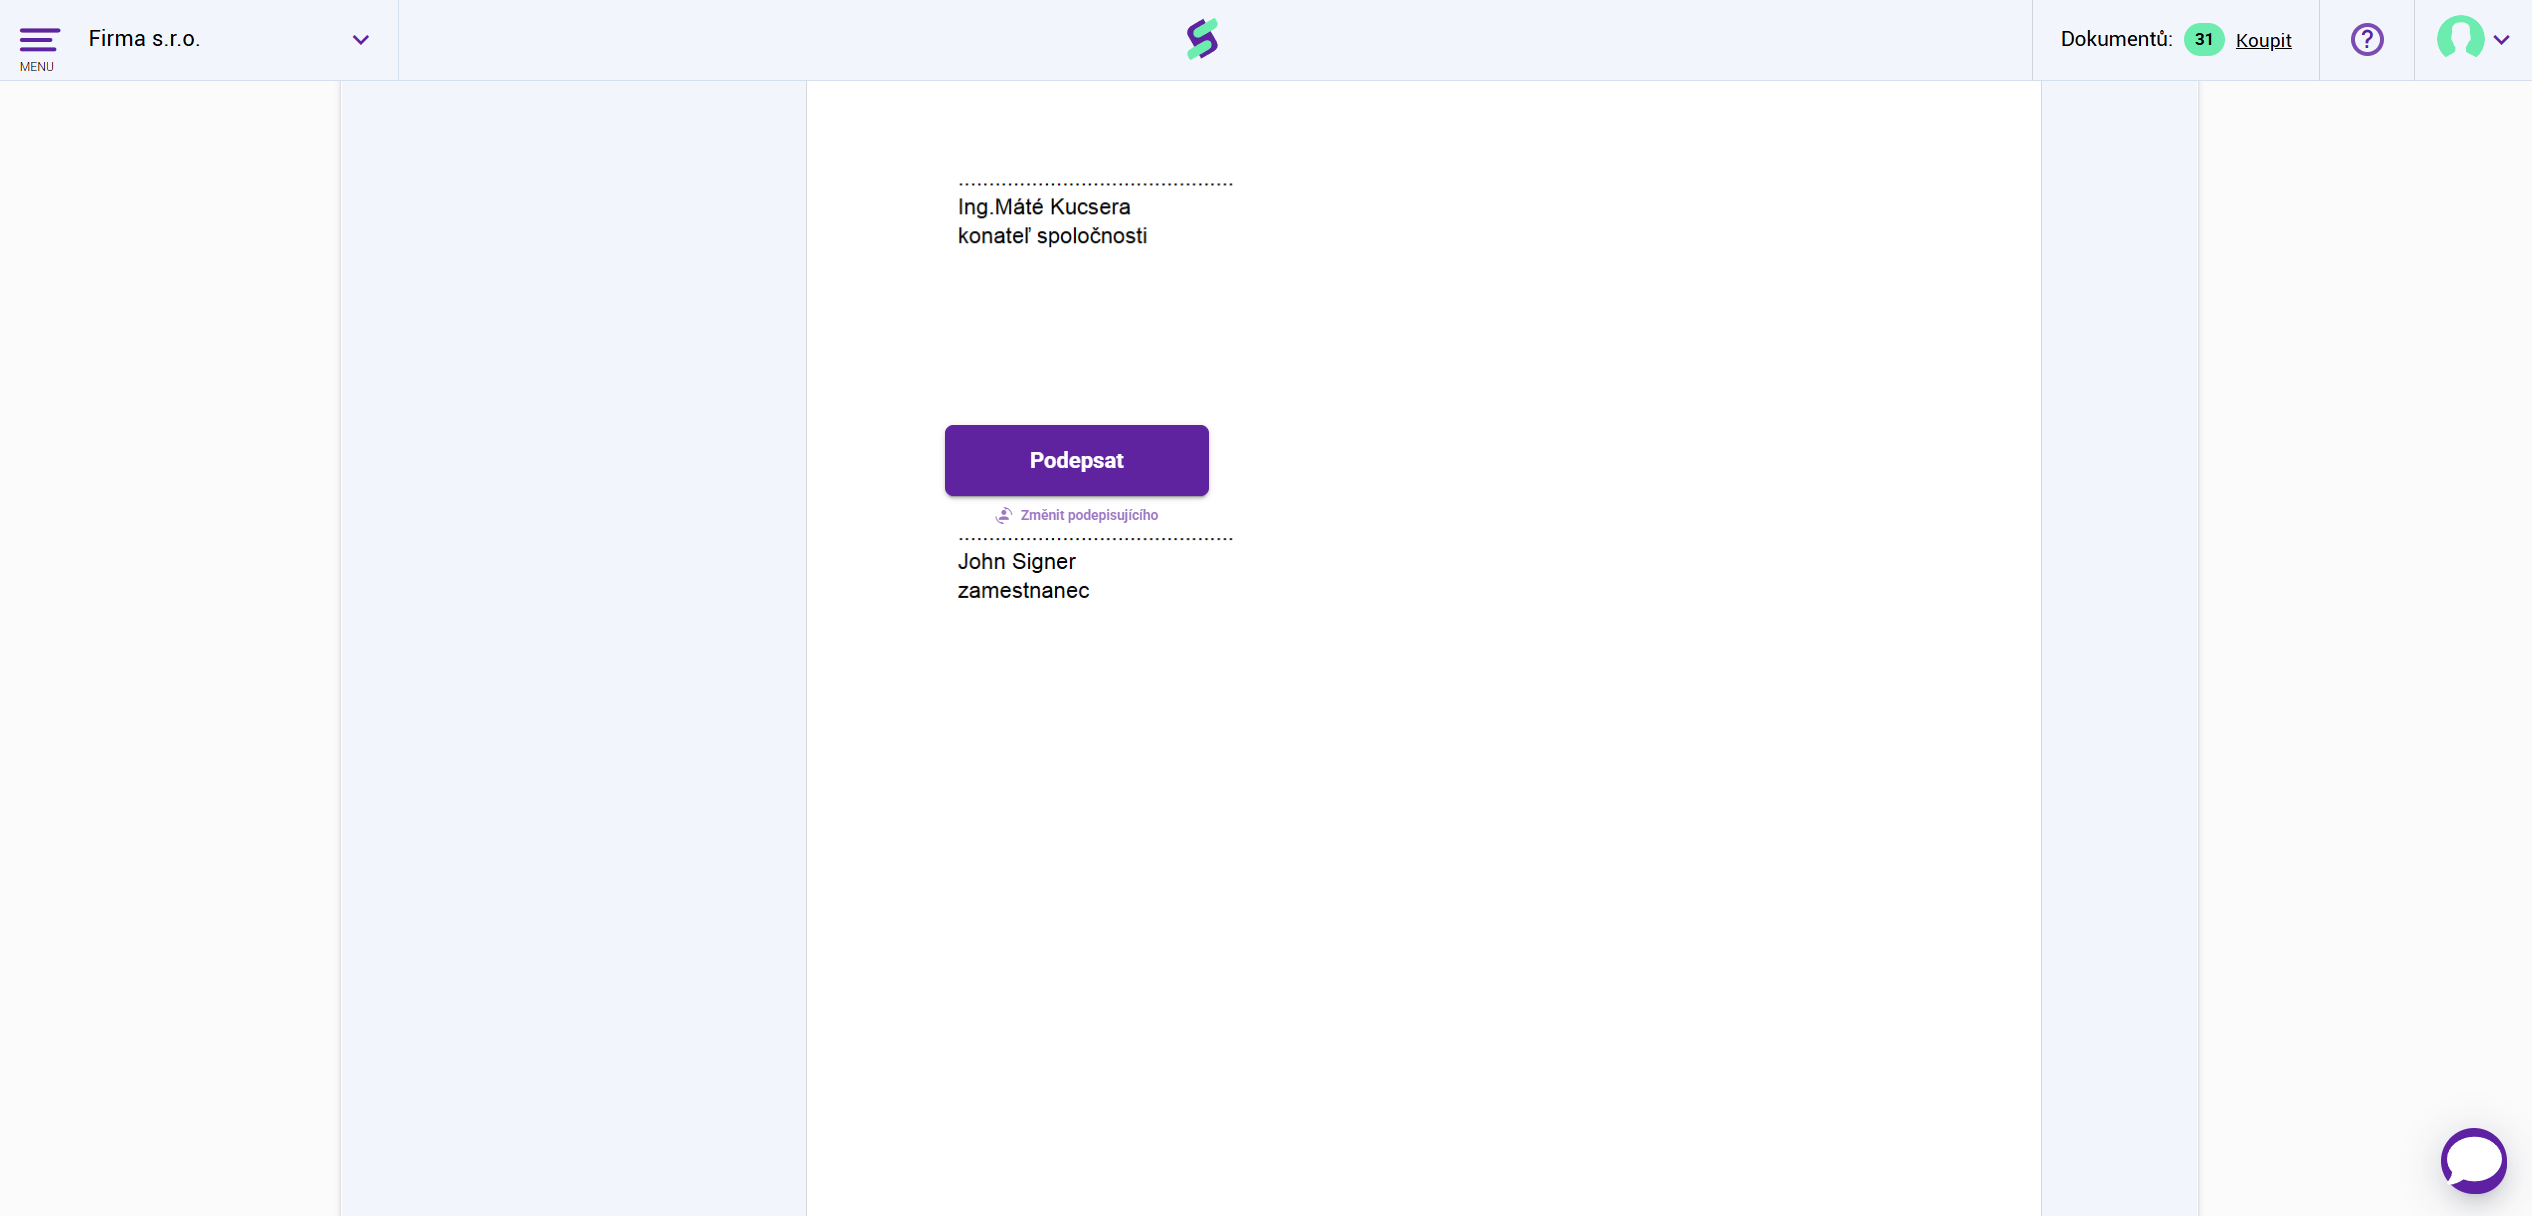
Task: Open the hamburger MENU icon
Action: pos(39,40)
